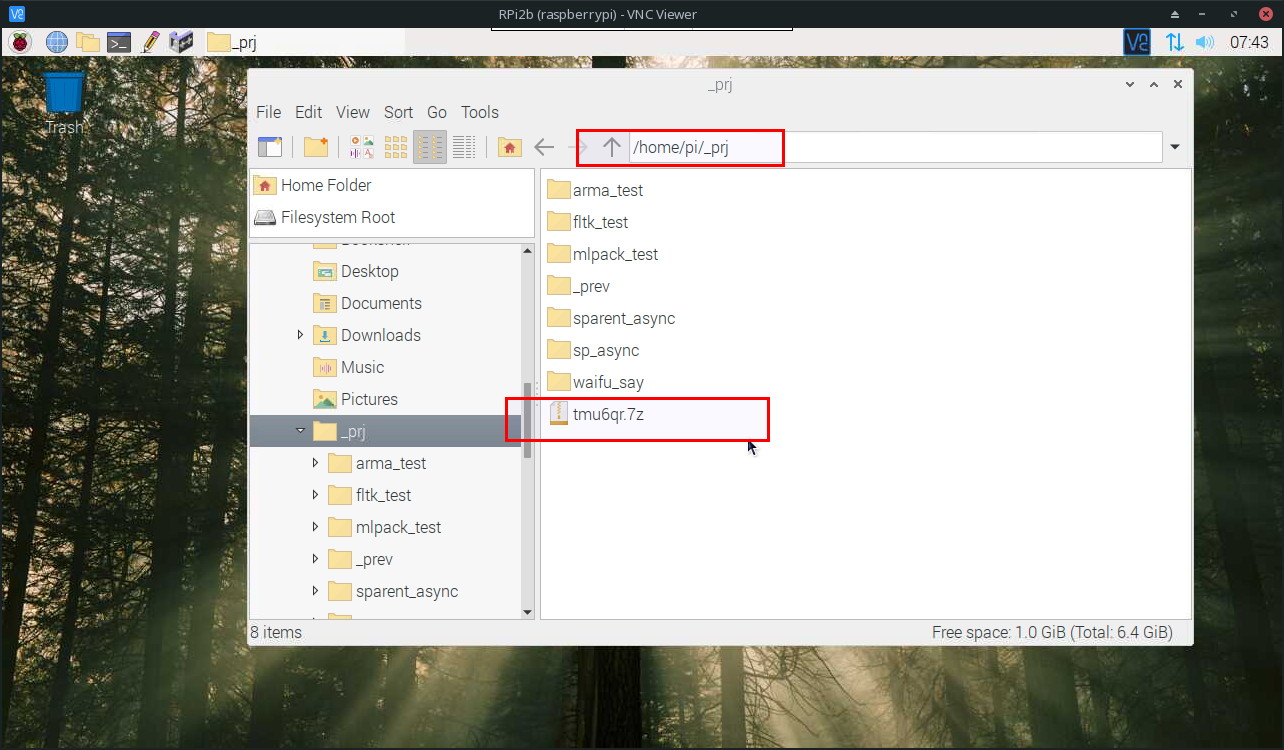The image size is (1284, 750).
Task: Select the tmu6qr.7z archive file
Action: coord(597,414)
